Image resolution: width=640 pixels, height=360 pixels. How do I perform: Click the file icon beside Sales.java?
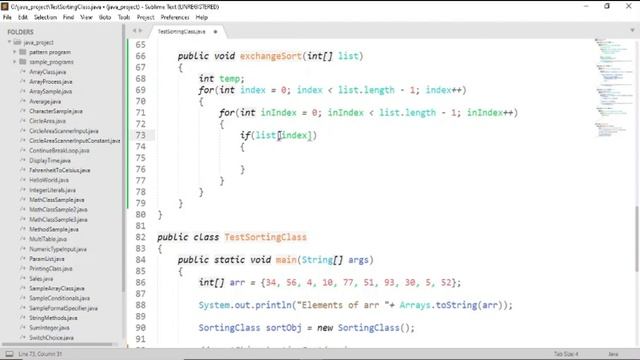(x=23, y=279)
